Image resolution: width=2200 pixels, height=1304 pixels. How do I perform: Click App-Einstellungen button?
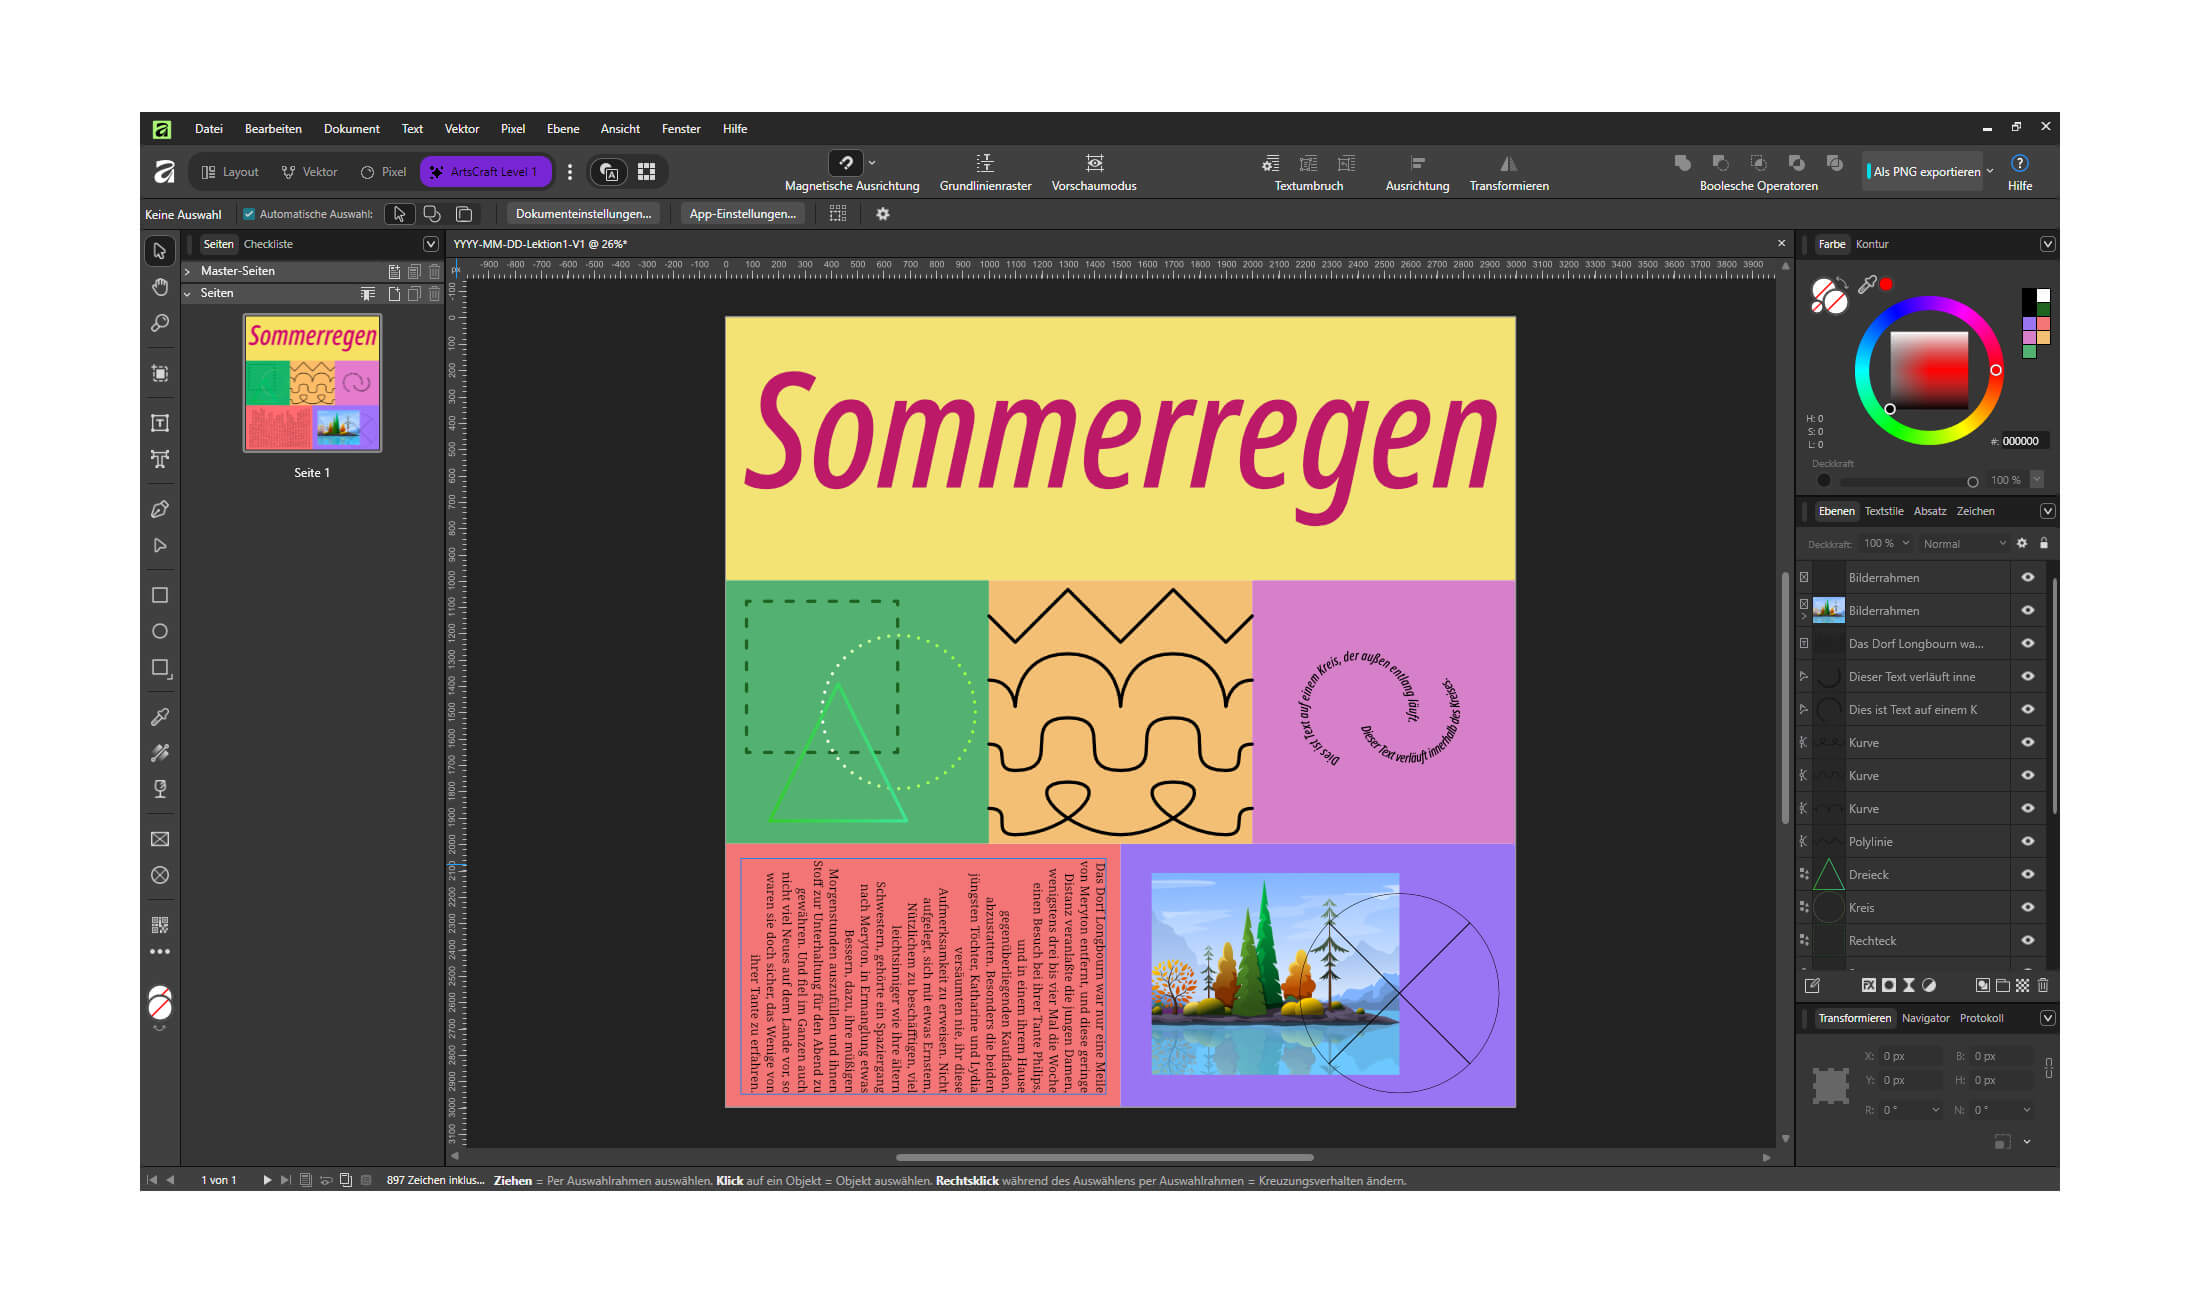coord(743,214)
